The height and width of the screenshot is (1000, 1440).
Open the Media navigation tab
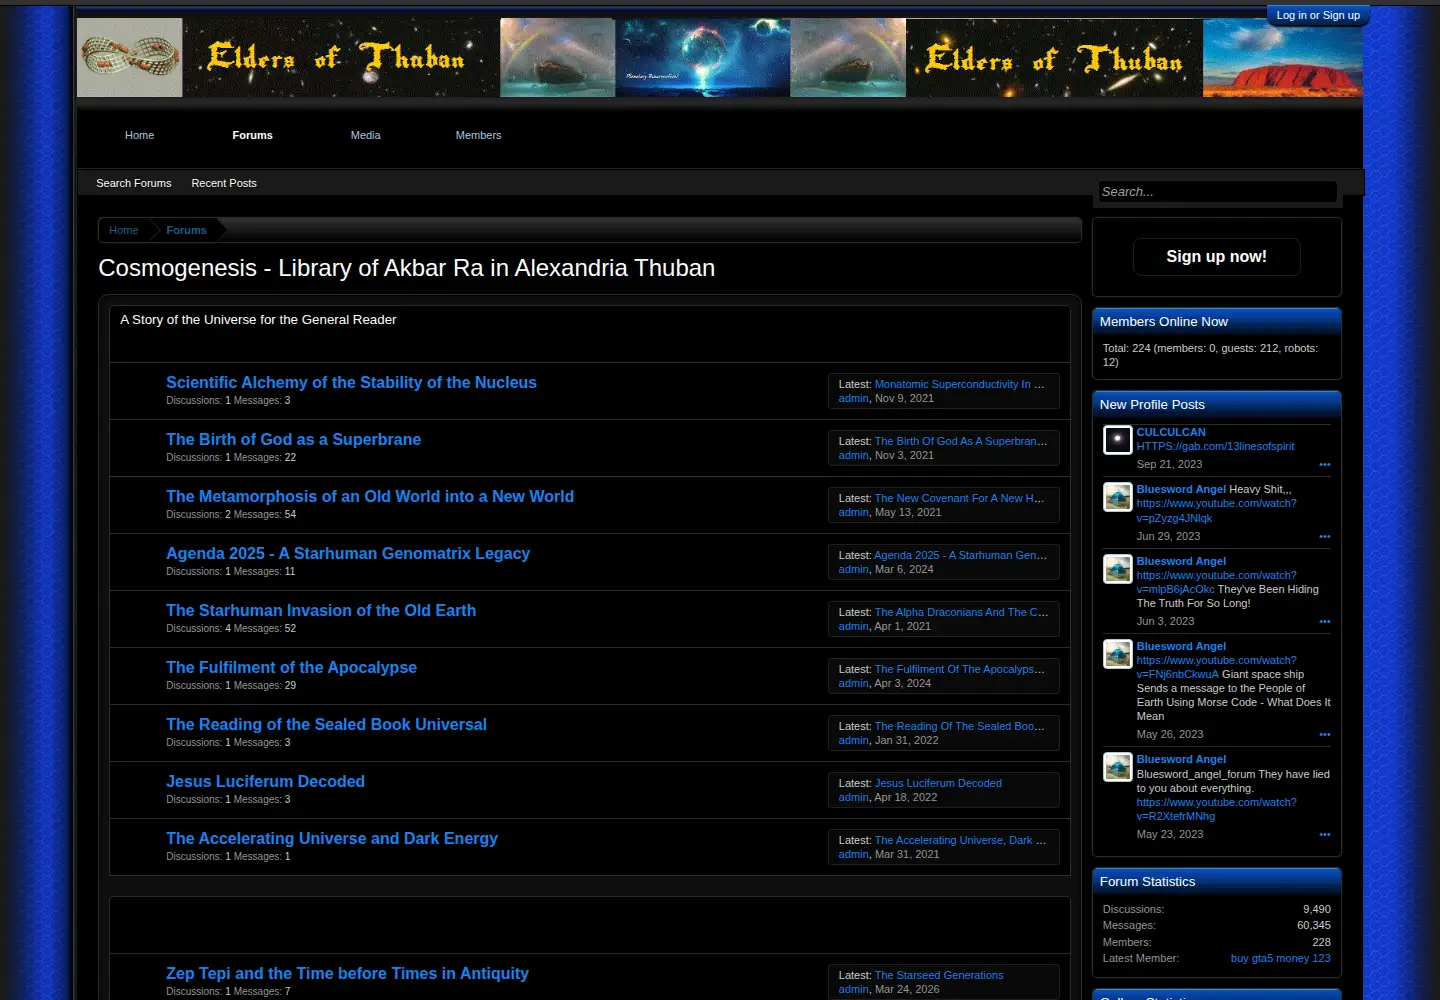[365, 135]
